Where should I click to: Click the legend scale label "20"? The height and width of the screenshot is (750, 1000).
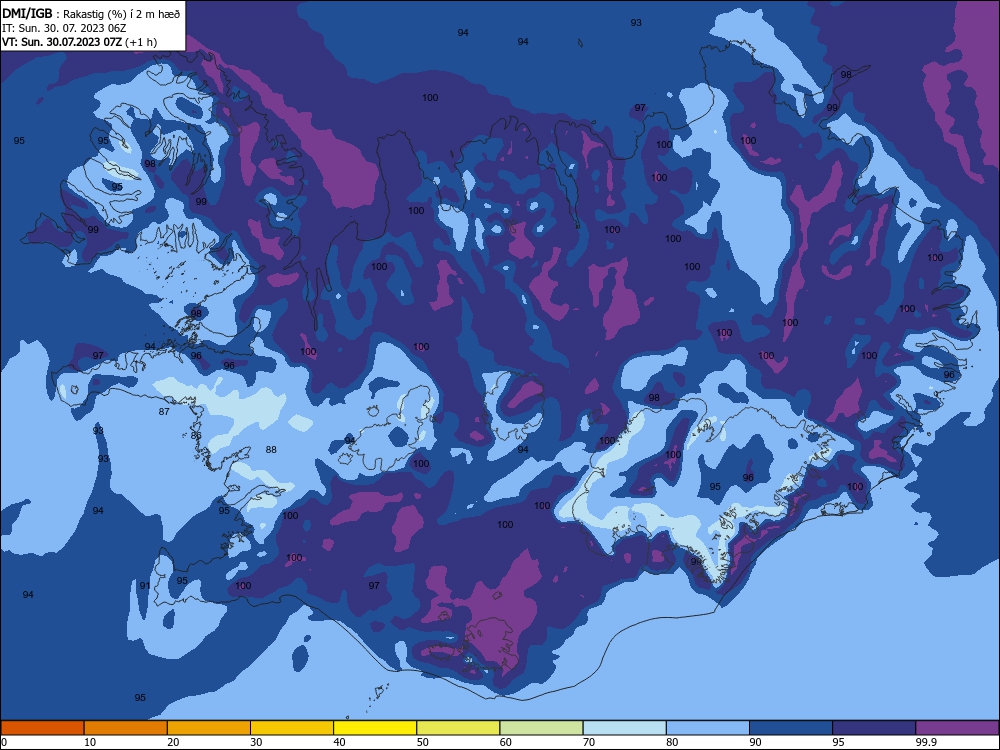(173, 742)
